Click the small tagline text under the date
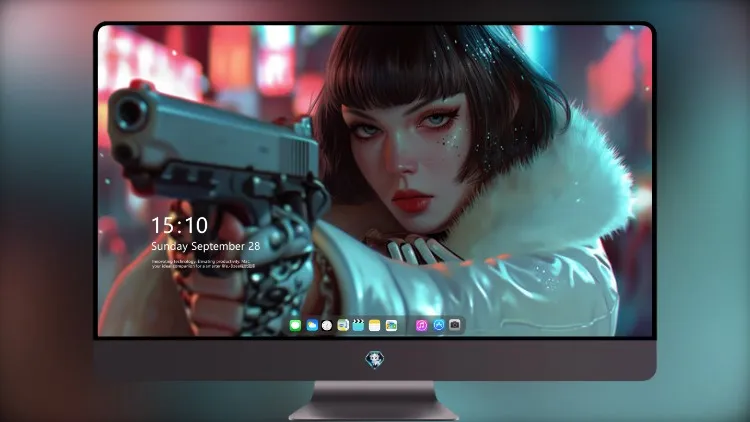 pos(203,264)
